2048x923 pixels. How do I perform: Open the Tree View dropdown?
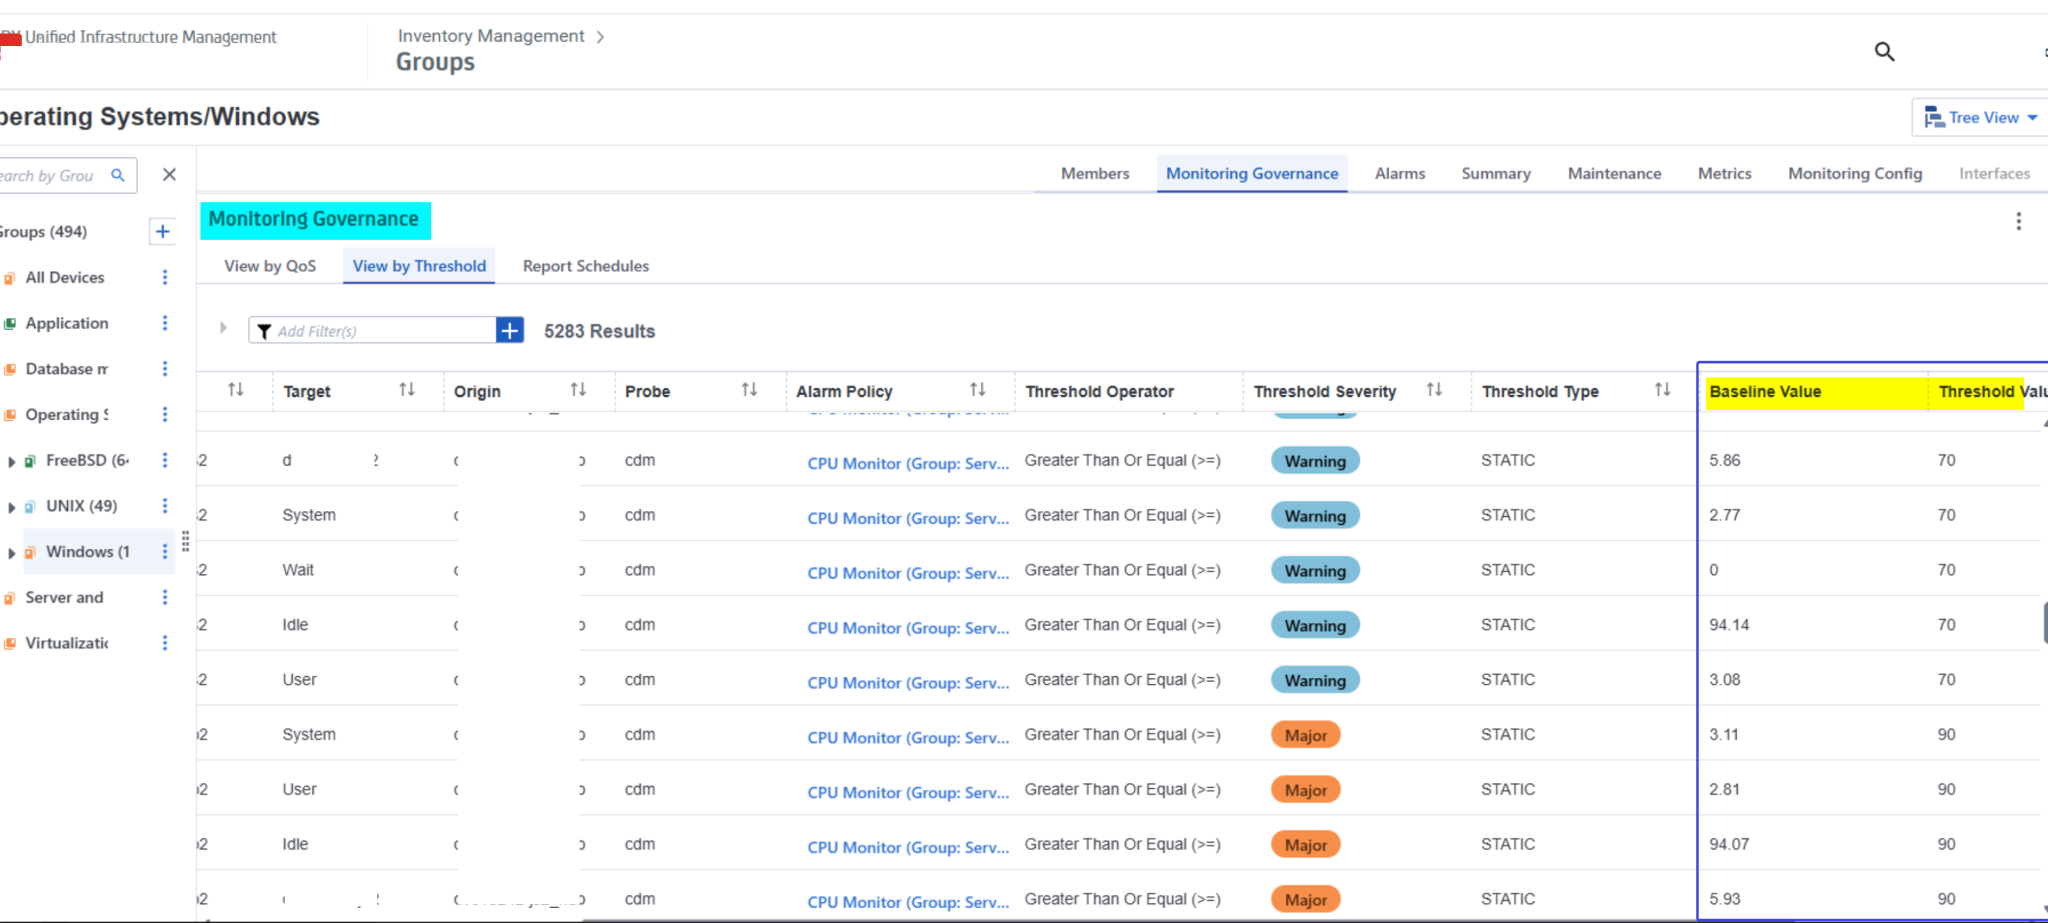[1978, 117]
